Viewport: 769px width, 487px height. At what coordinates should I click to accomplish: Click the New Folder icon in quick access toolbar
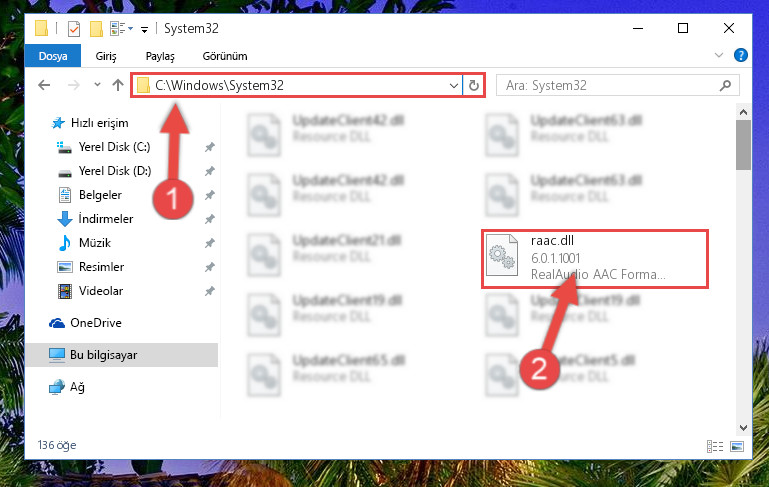point(96,29)
